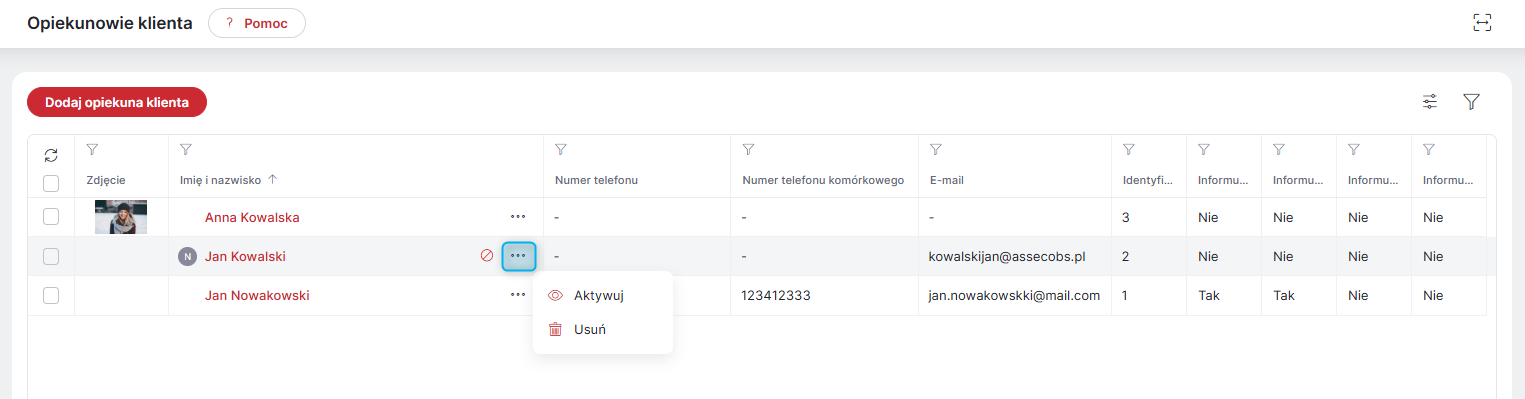Open the main table filter funnel icon beside the sliders
This screenshot has height=399, width=1525.
(x=1471, y=102)
